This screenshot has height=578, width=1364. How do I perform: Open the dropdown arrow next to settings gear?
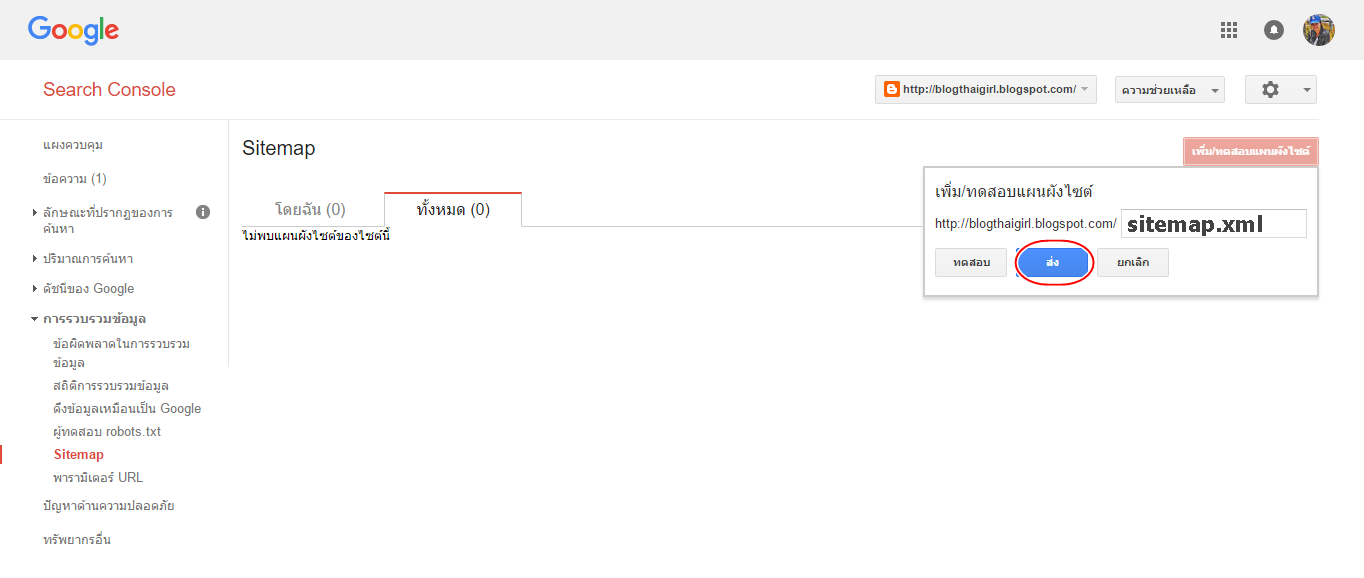tap(1307, 90)
